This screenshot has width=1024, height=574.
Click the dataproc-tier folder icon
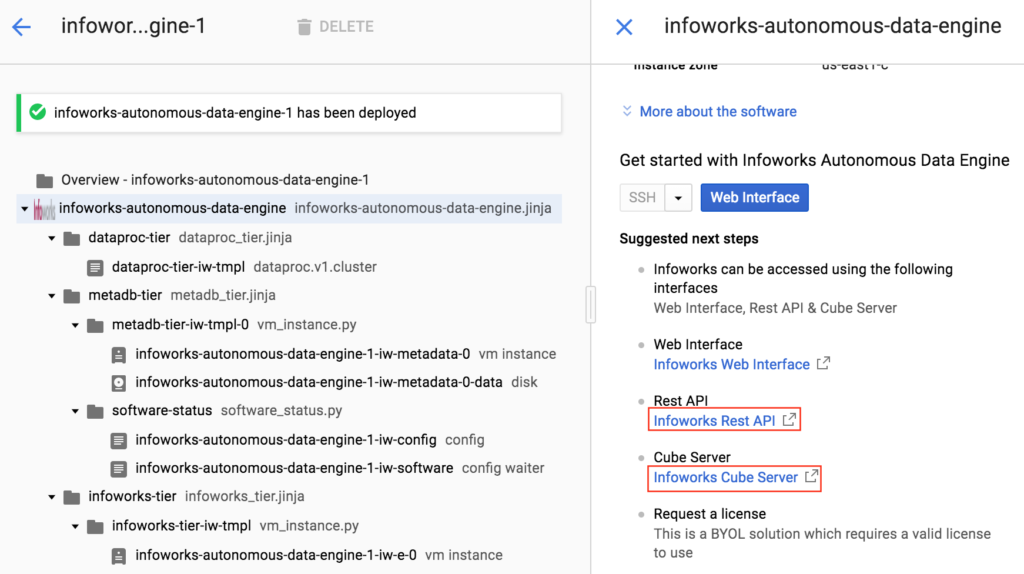(72, 238)
